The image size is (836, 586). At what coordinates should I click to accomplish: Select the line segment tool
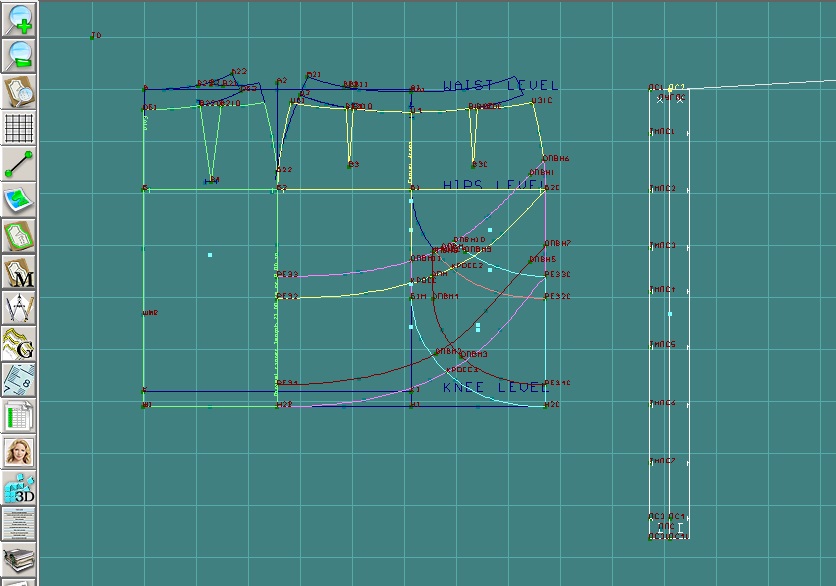click(x=19, y=164)
